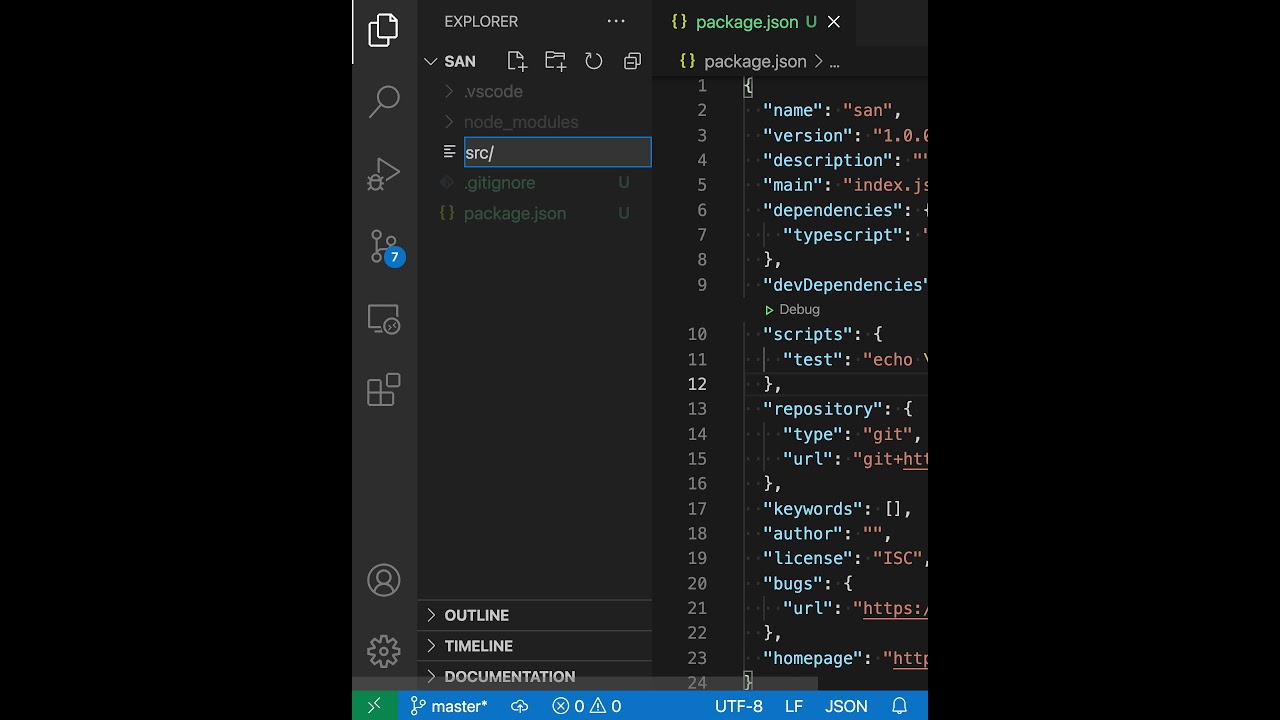Open the Manage settings gear
Viewport: 1280px width, 720px height.
[x=384, y=651]
